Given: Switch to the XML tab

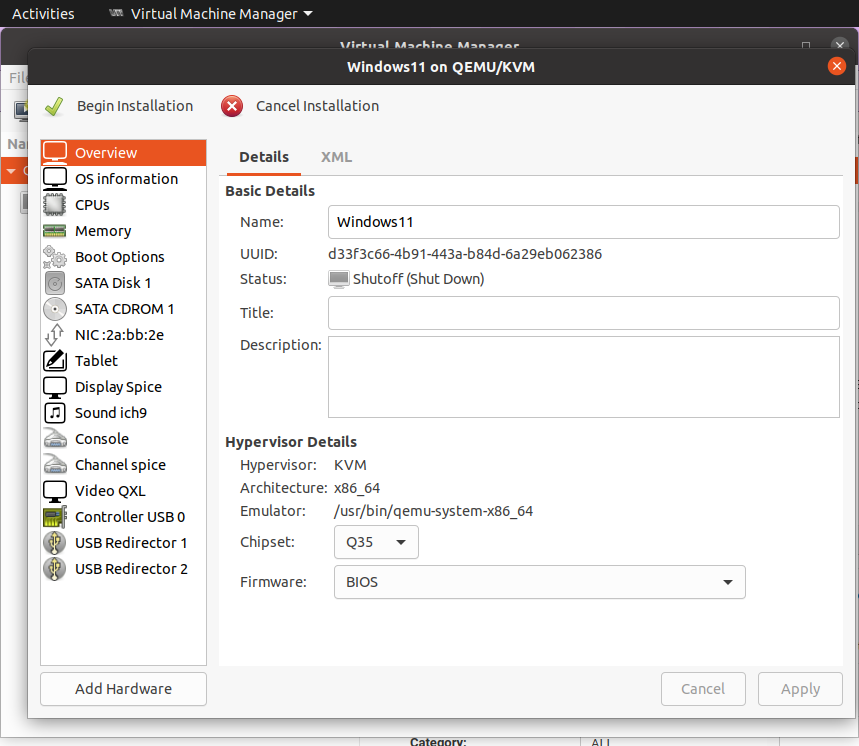Looking at the screenshot, I should tap(336, 157).
